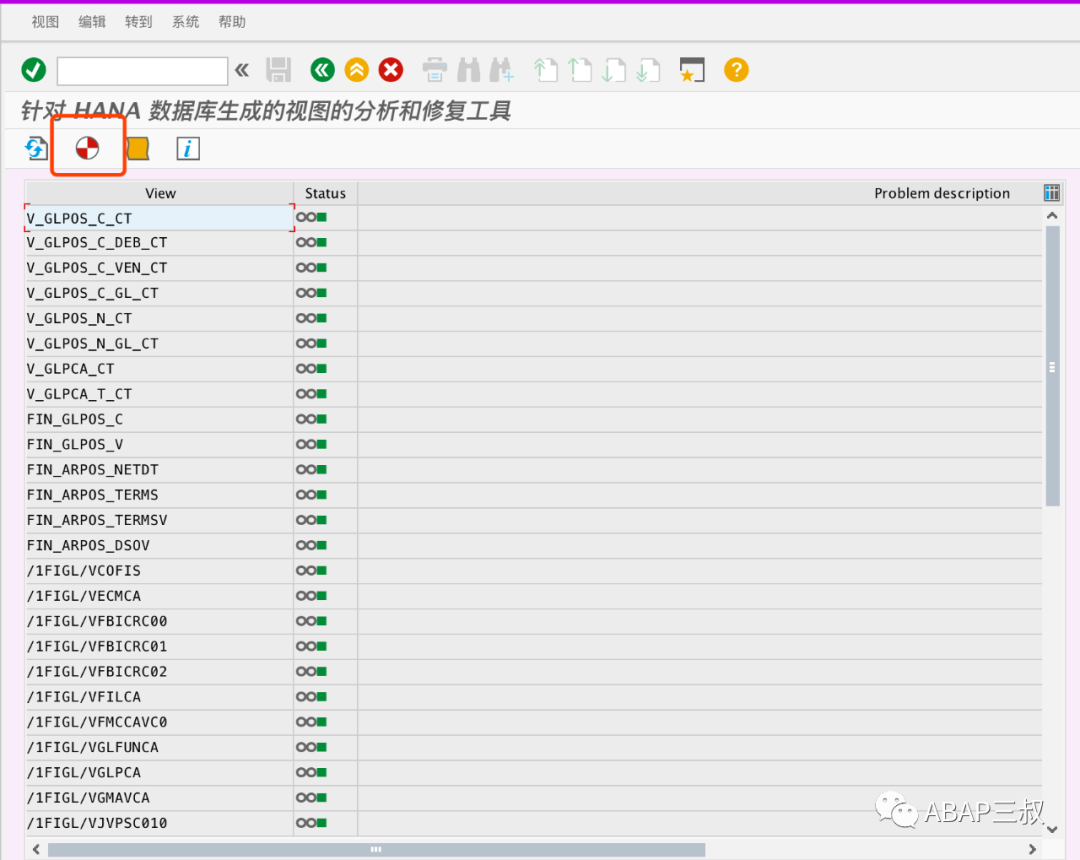Click the green status icon for /1FIGL/VJVPSC010
The height and width of the screenshot is (860, 1080).
(311, 823)
